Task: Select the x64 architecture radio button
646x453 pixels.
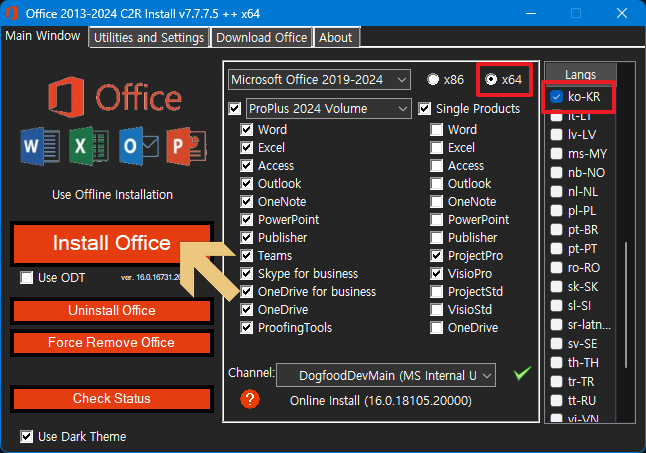Action: pyautogui.click(x=491, y=79)
